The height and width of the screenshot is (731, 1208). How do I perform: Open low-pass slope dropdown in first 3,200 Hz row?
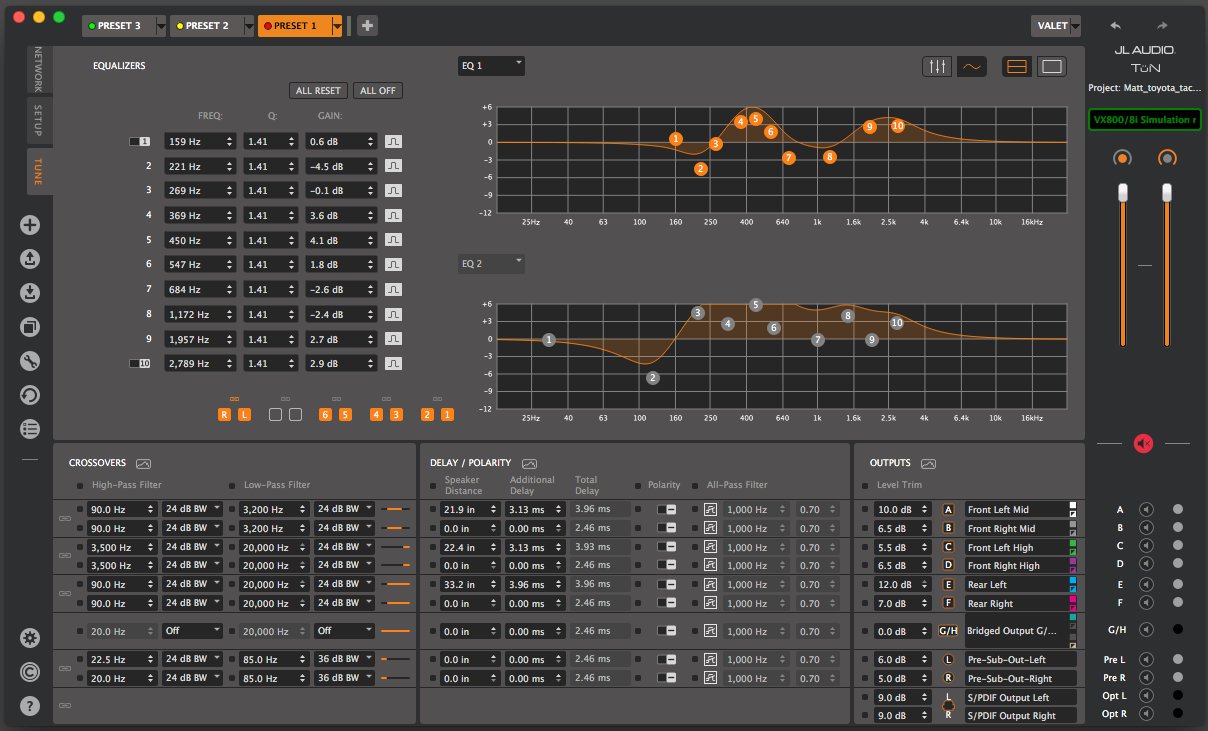point(345,510)
